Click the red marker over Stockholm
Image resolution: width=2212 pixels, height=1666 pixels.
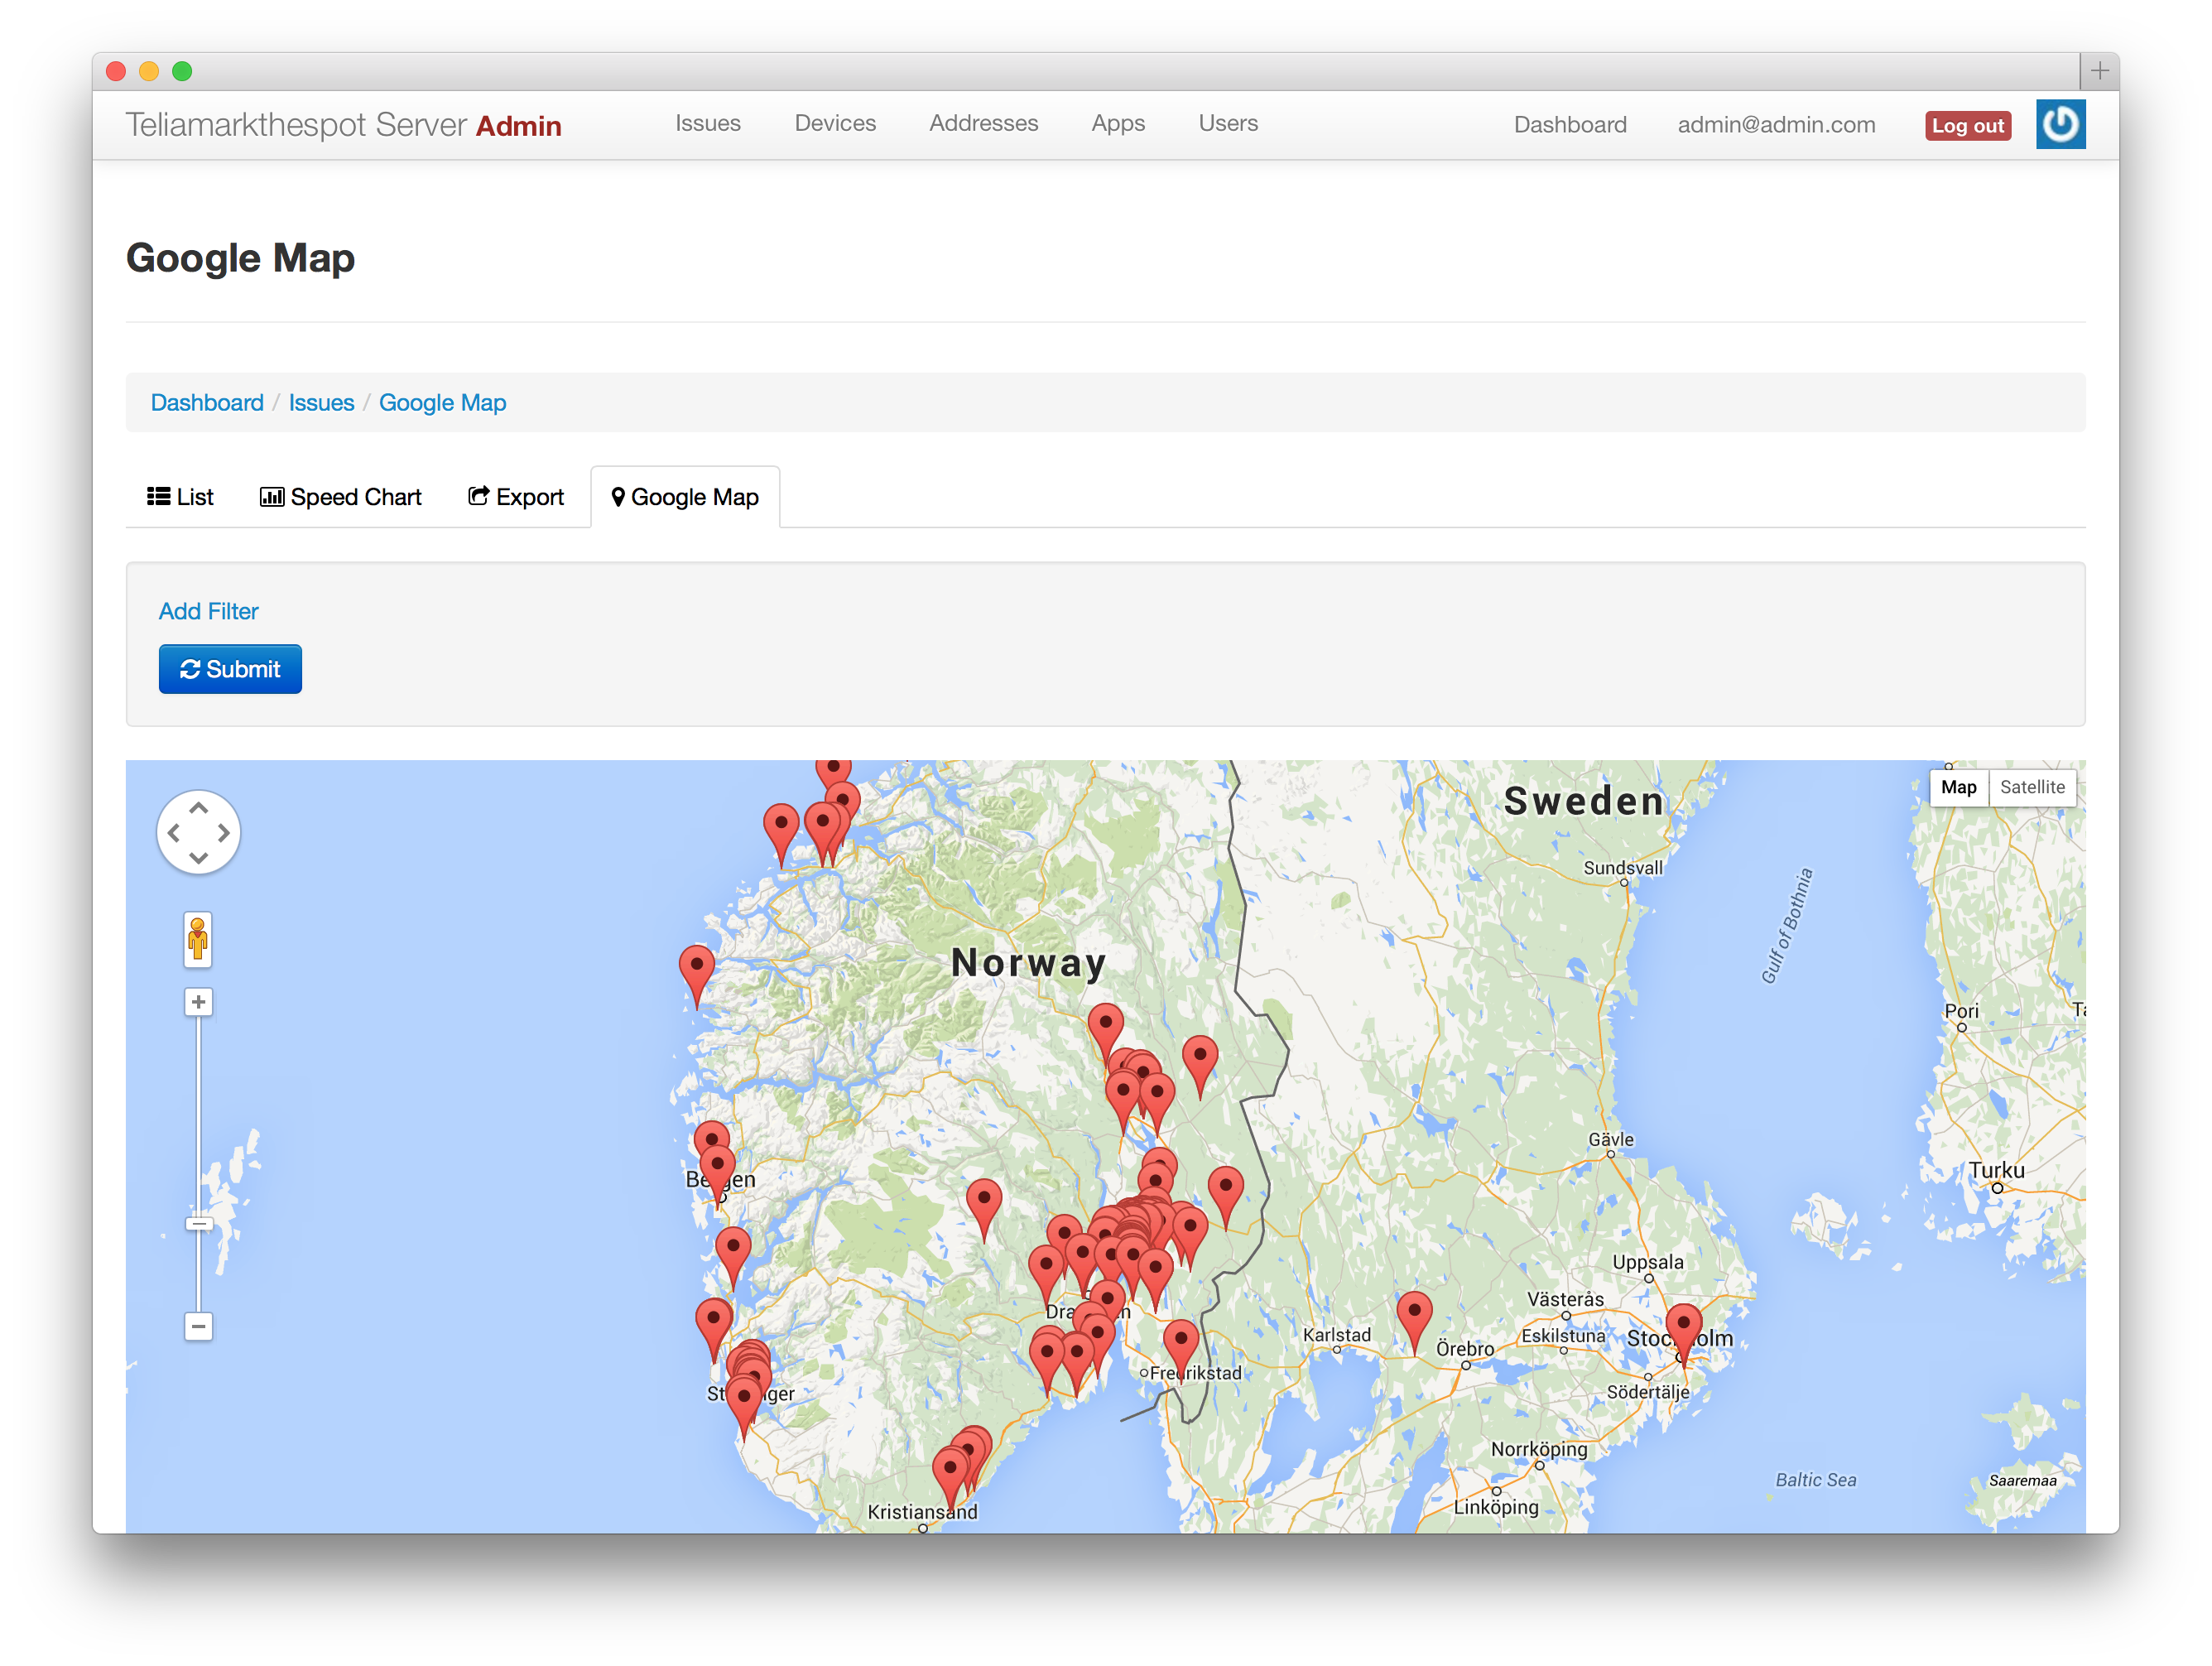(1683, 1325)
